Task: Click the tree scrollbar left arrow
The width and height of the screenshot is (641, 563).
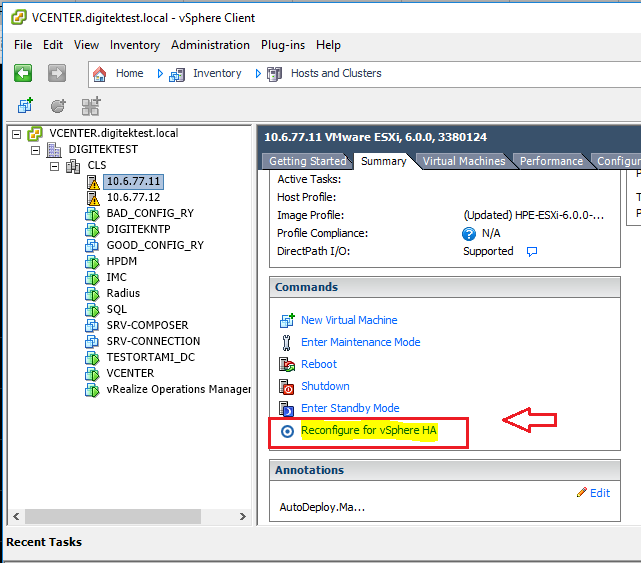Action: coord(16,516)
